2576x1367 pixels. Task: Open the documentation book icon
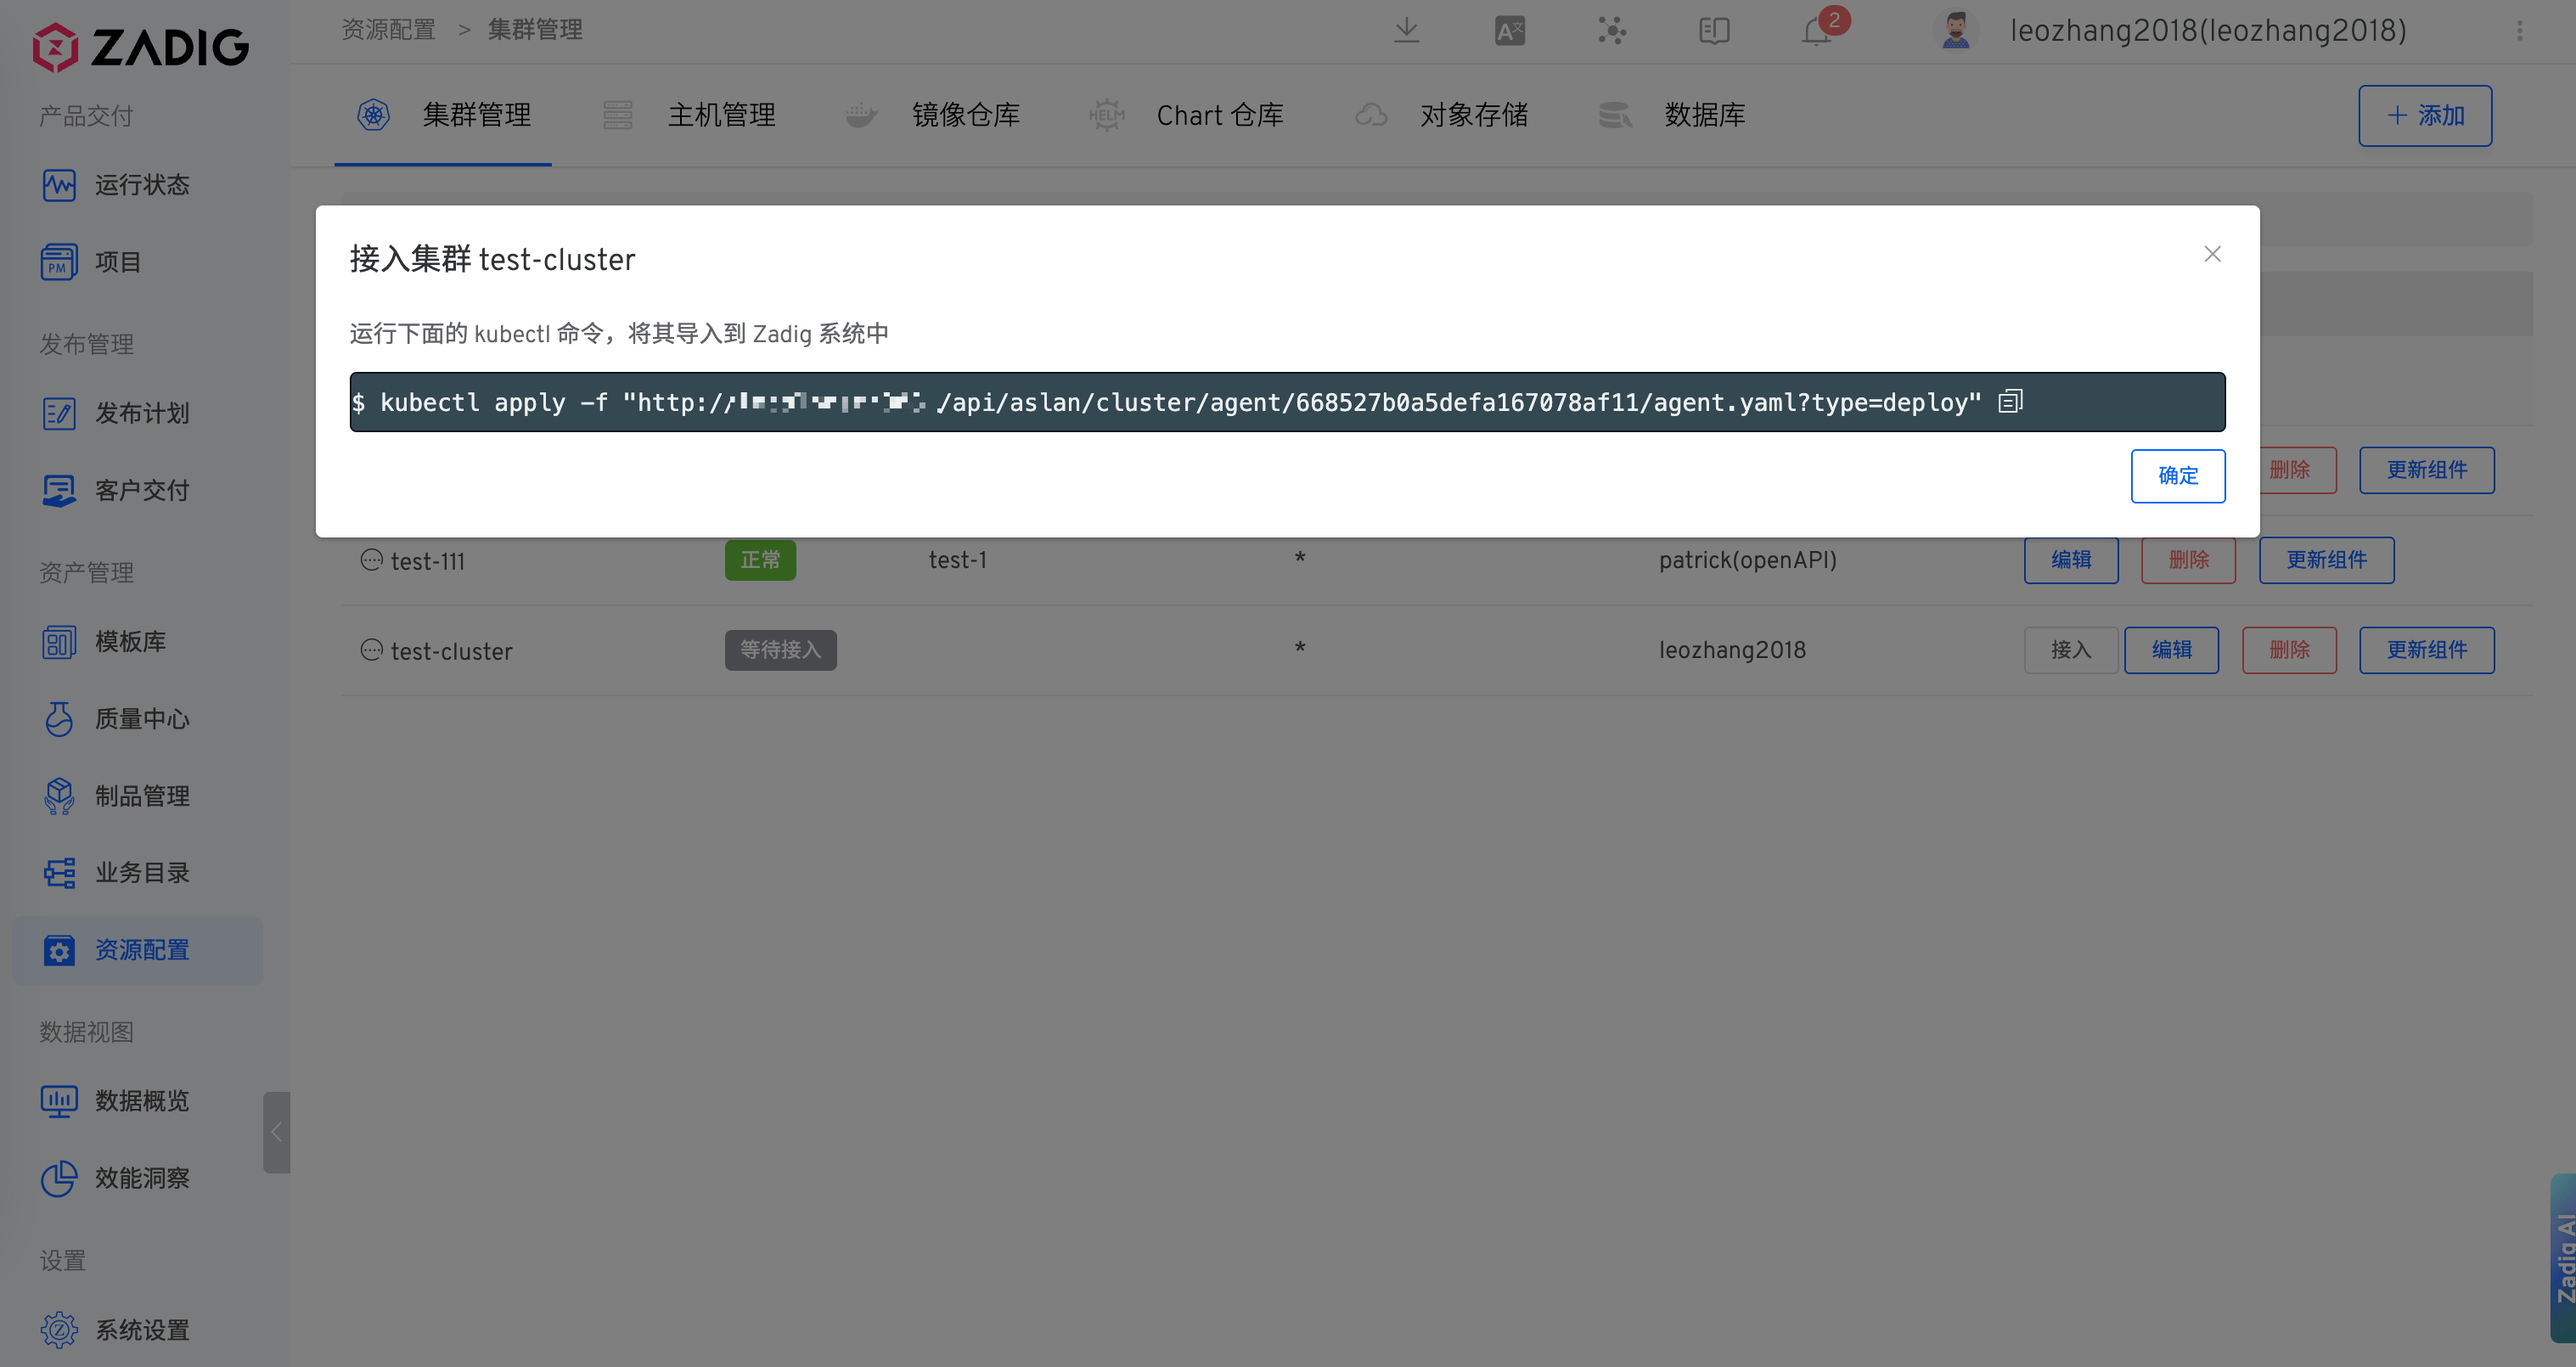pyautogui.click(x=1713, y=31)
